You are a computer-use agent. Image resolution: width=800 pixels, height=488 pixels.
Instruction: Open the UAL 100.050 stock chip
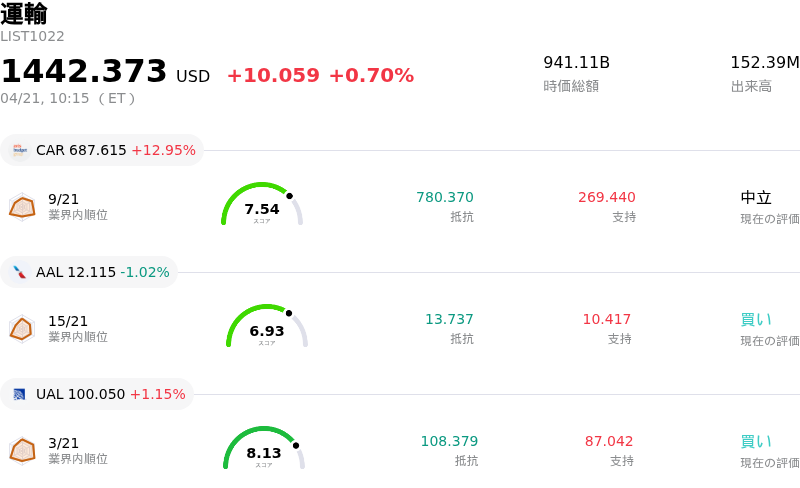pyautogui.click(x=98, y=394)
